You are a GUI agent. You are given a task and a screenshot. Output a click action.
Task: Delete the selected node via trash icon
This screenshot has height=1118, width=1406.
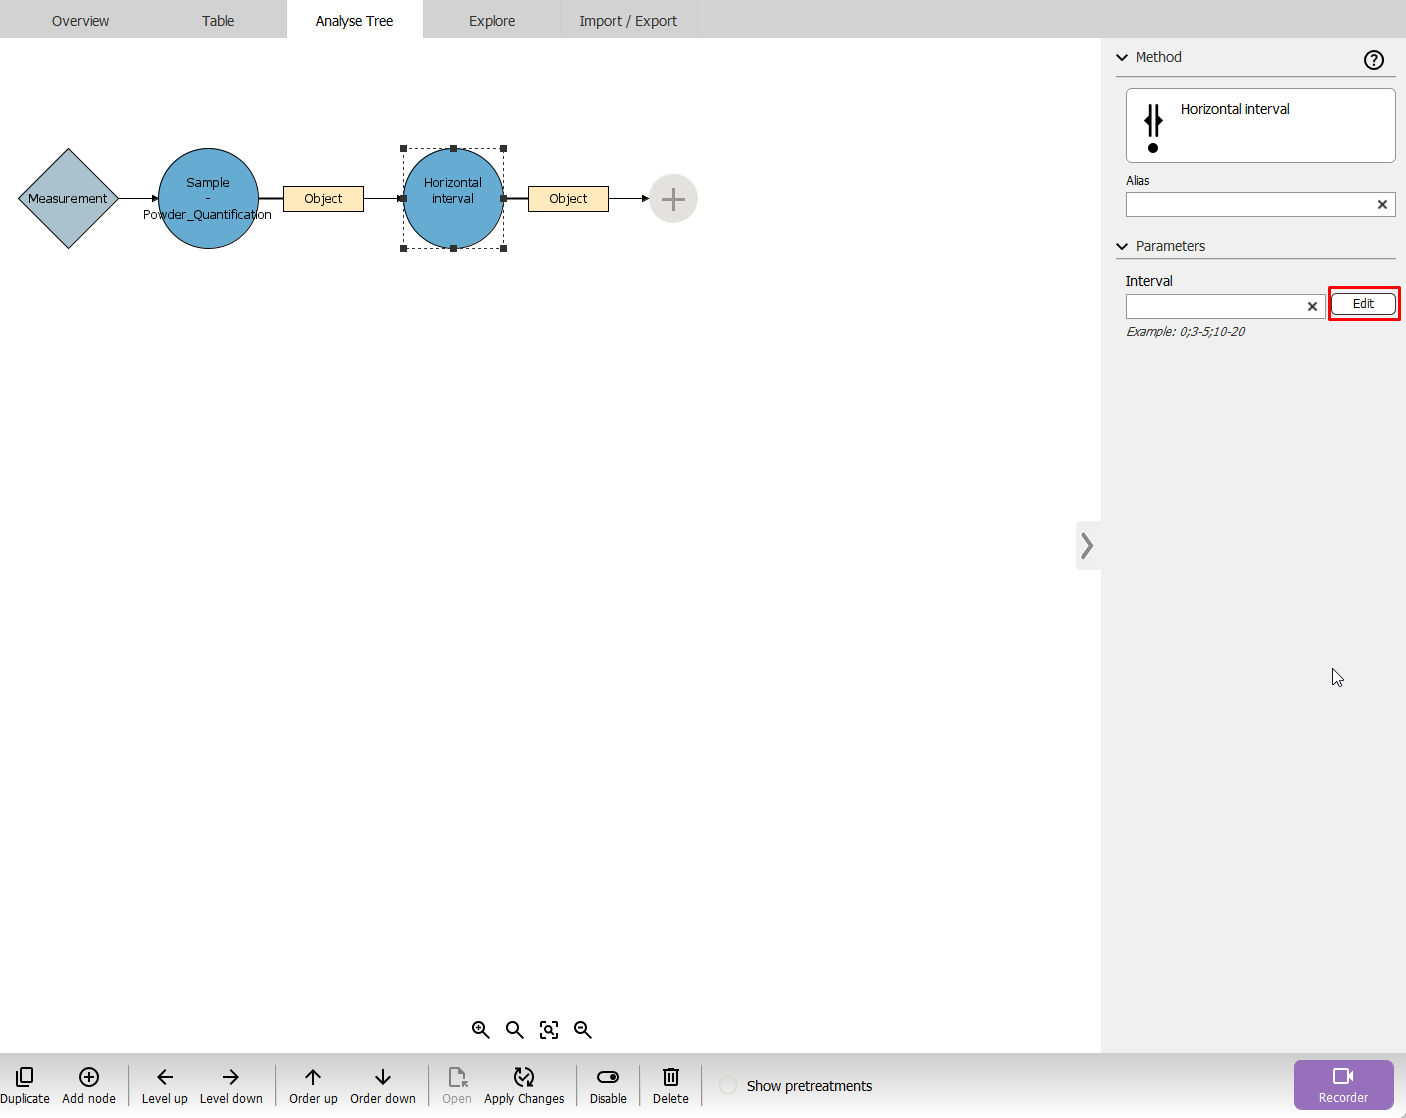click(x=671, y=1077)
